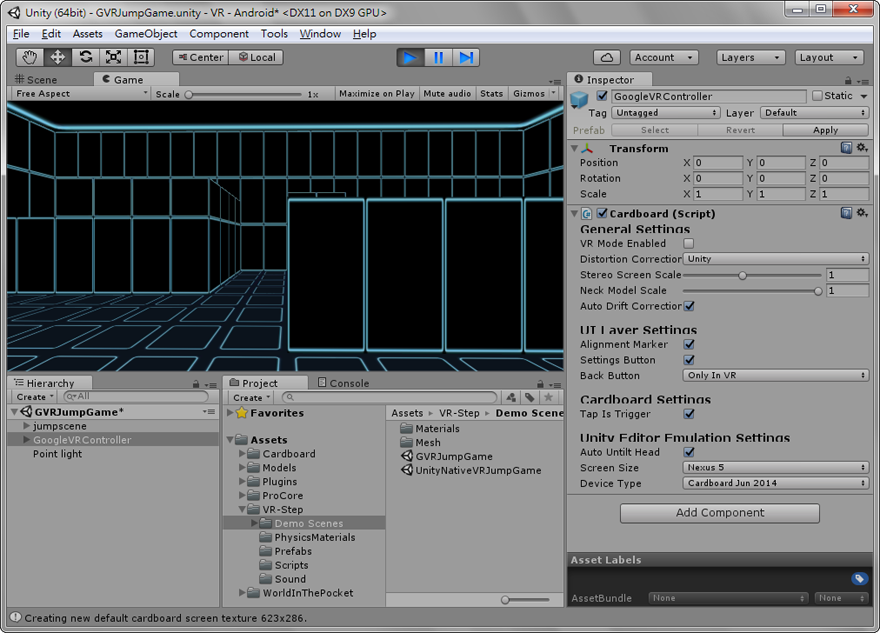Click the Stats button
The height and width of the screenshot is (633, 880).
tap(492, 94)
